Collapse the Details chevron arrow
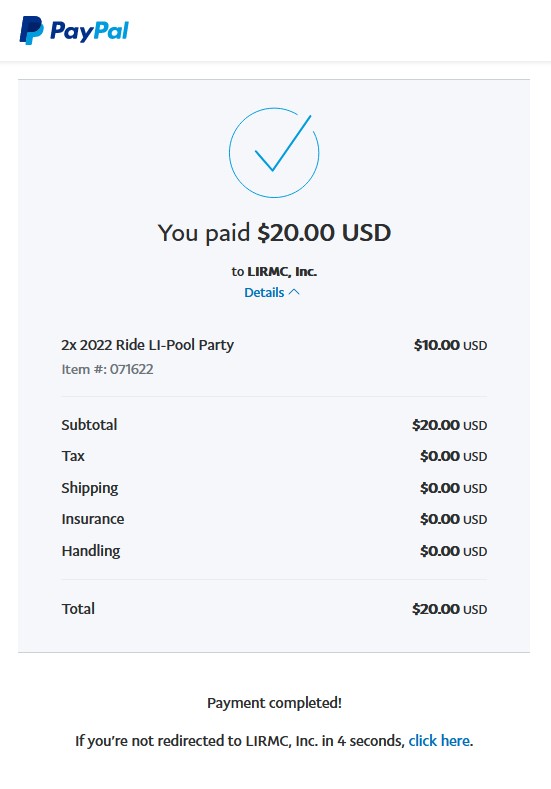Image resolution: width=551 pixels, height=789 pixels. click(x=294, y=292)
